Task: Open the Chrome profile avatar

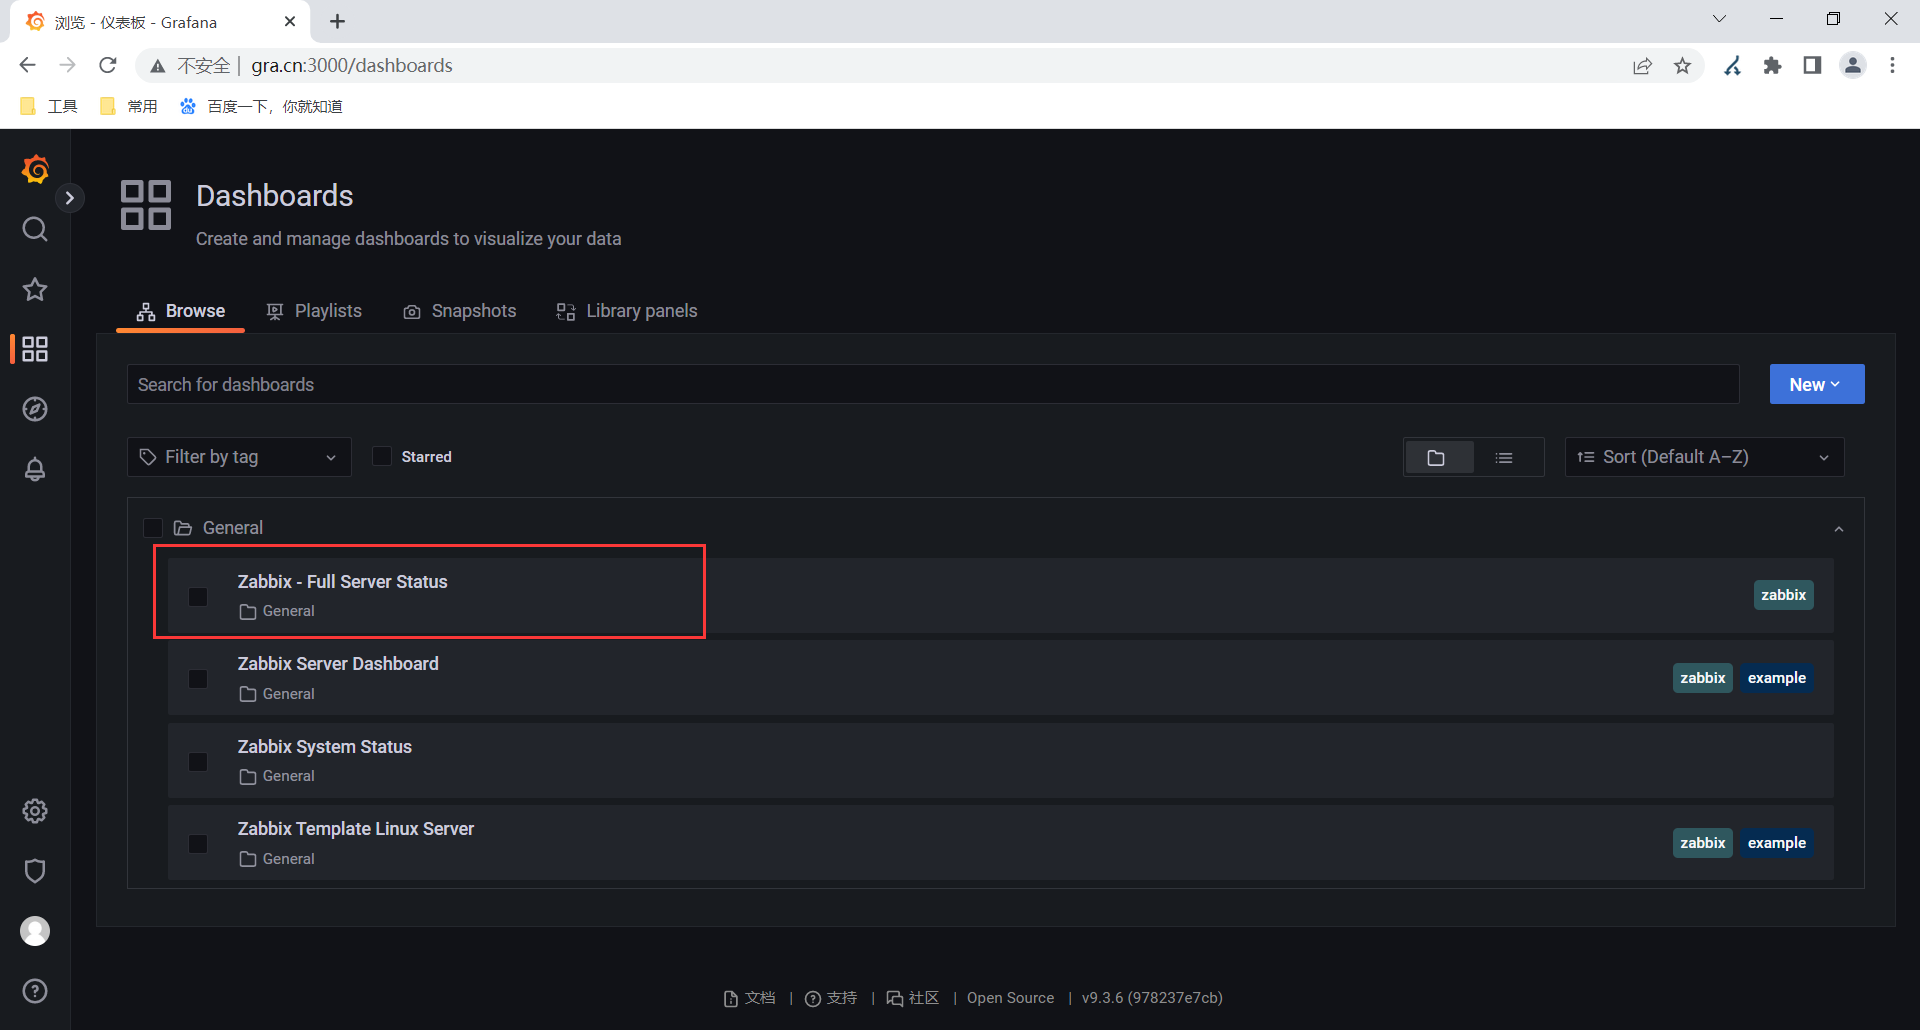Action: (1853, 66)
